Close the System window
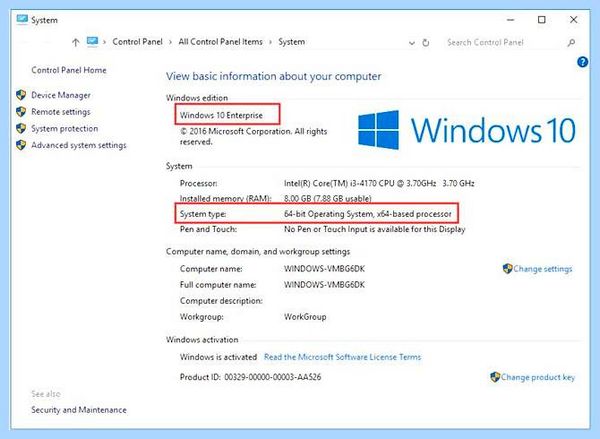Screen dimensions: 600x439 (573, 20)
